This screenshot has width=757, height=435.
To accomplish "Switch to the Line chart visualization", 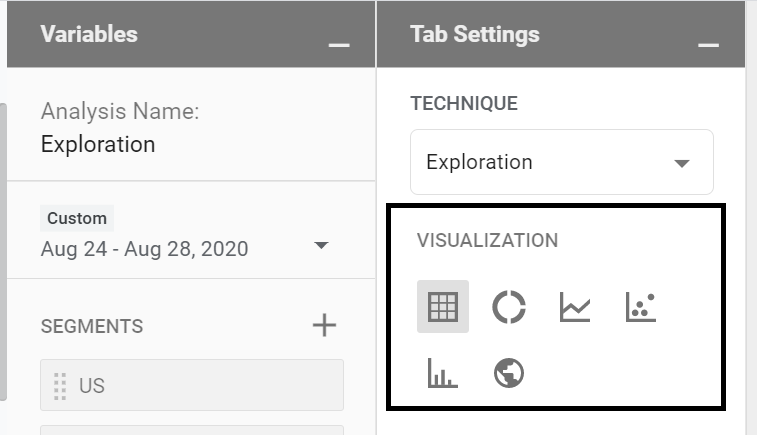I will (575, 307).
